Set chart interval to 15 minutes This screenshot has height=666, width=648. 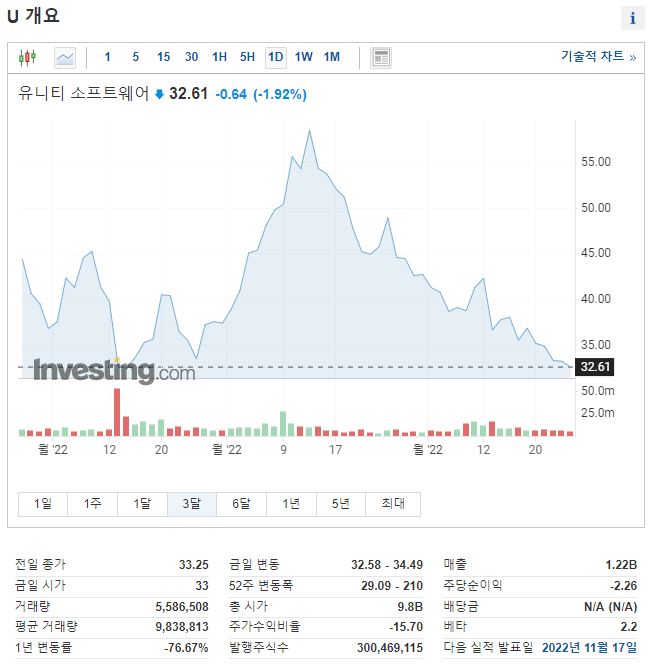pos(163,57)
